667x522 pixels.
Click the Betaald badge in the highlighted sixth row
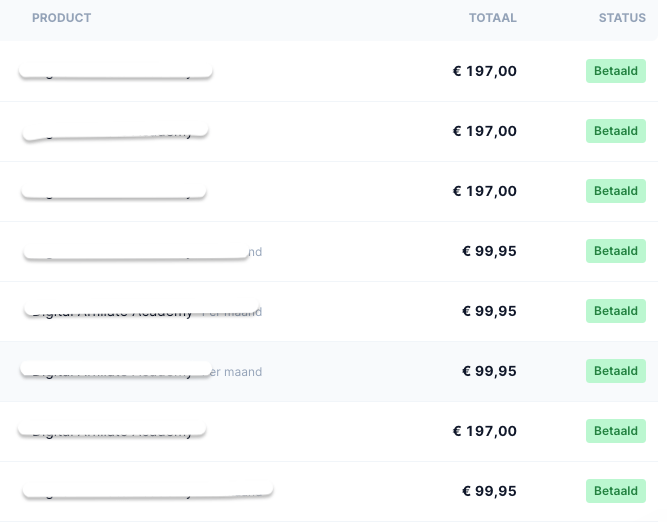pyautogui.click(x=615, y=371)
